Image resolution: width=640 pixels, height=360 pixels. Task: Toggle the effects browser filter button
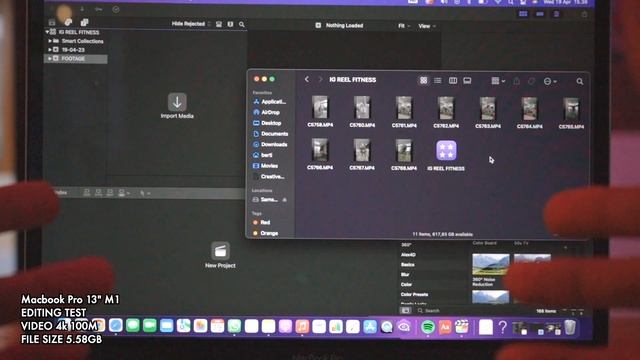pyautogui.click(x=406, y=311)
